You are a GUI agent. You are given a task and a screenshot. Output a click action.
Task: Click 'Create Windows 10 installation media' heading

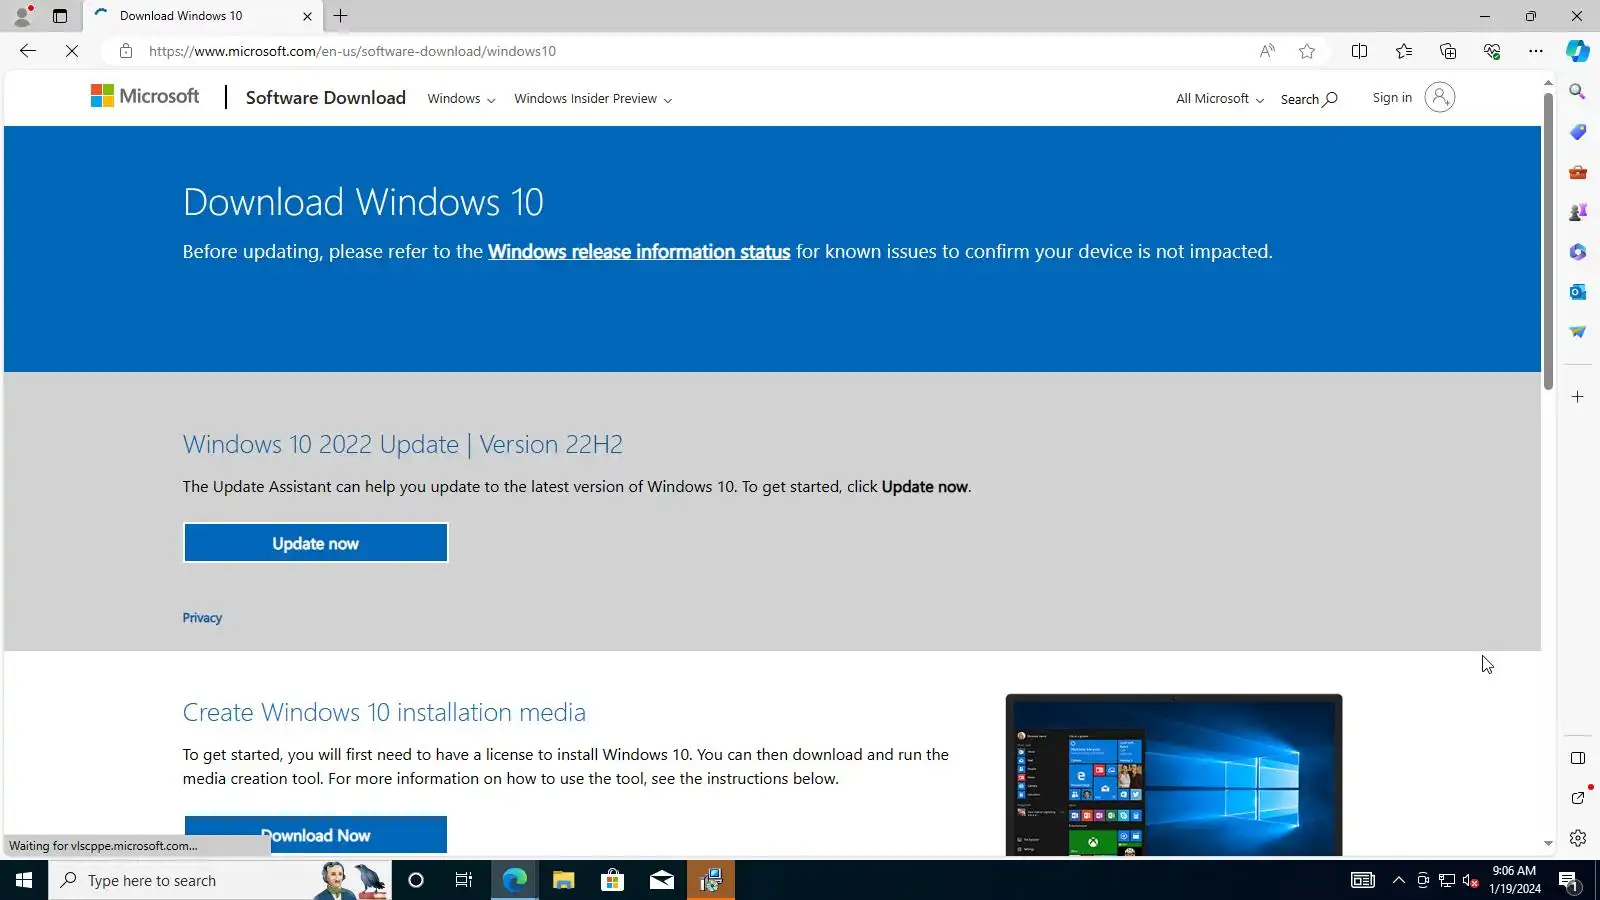tap(384, 712)
